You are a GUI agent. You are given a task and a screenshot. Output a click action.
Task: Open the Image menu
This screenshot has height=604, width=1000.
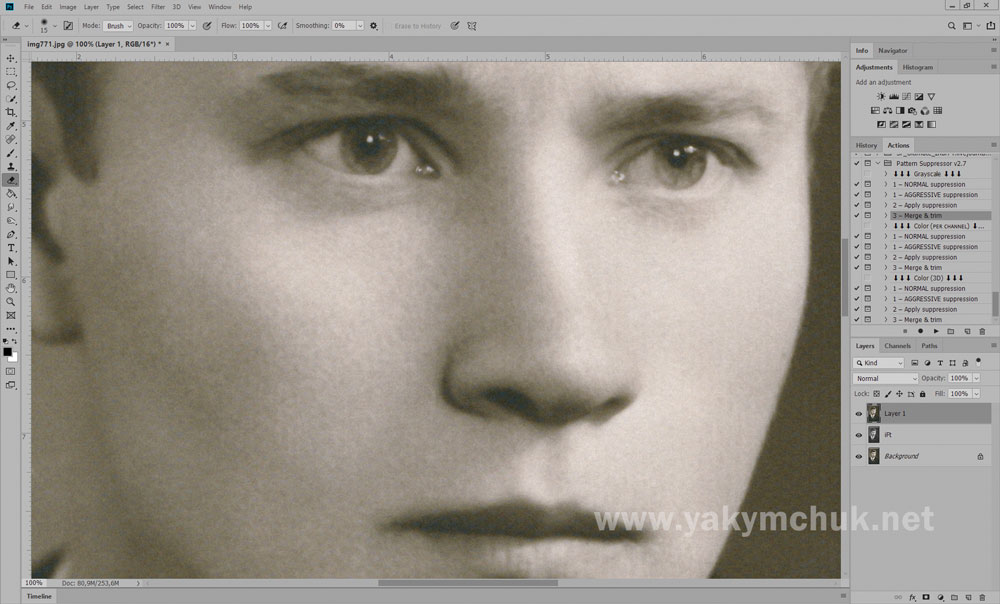tap(68, 7)
